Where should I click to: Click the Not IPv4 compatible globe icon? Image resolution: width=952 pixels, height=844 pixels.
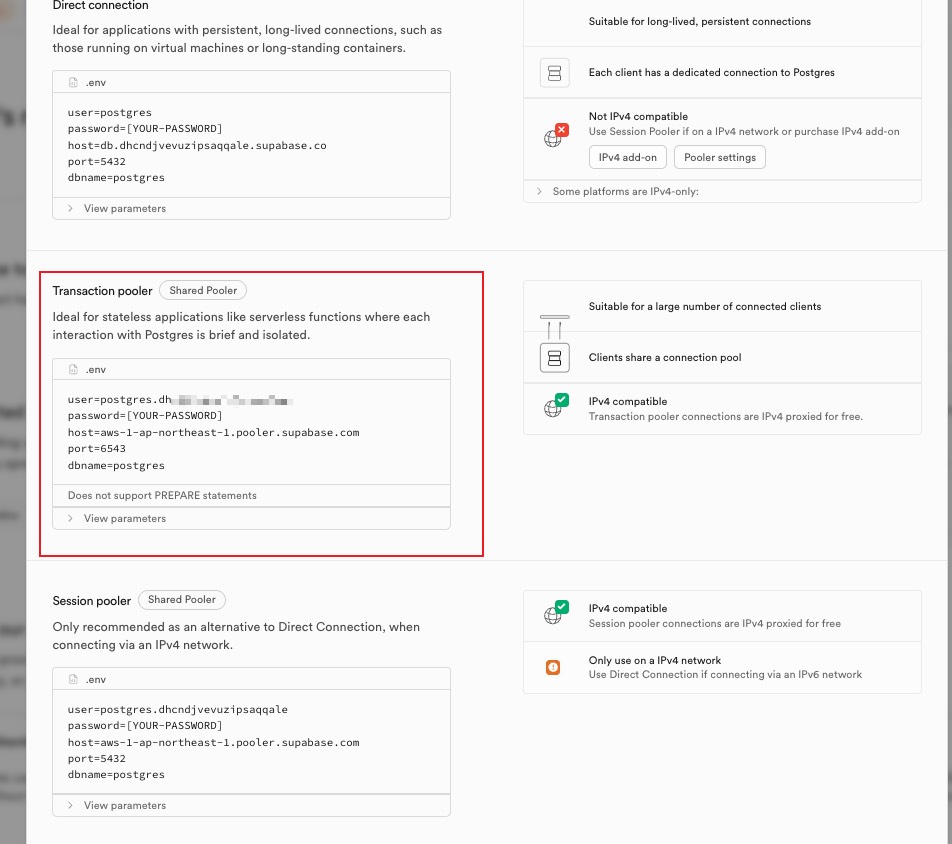coord(554,137)
